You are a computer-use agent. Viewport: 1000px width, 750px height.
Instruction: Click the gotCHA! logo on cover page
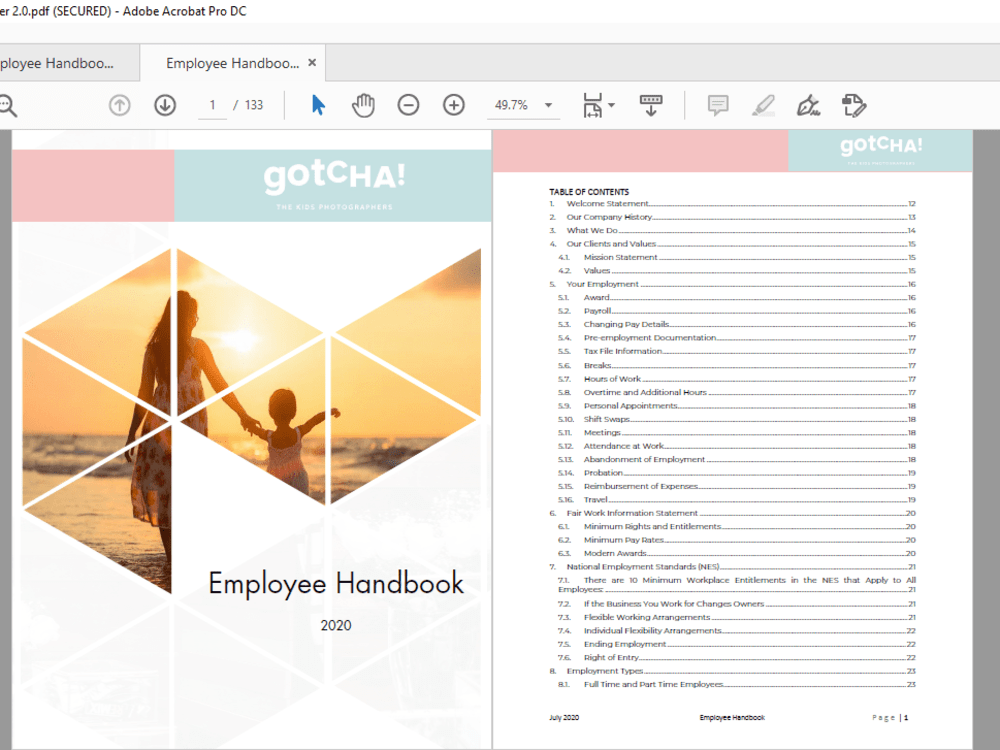(x=334, y=177)
